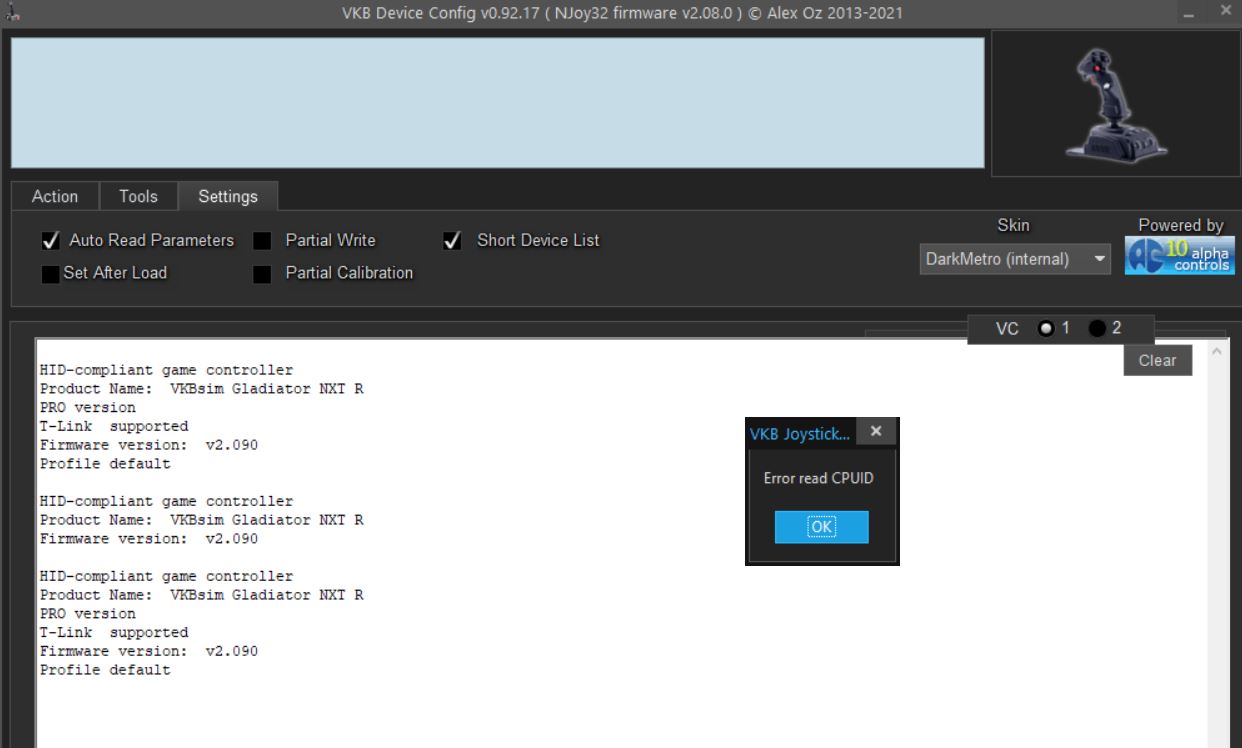Viewport: 1242px width, 748px height.
Task: Open the Skin dropdown DarkMetro (internal)
Action: [1015, 259]
